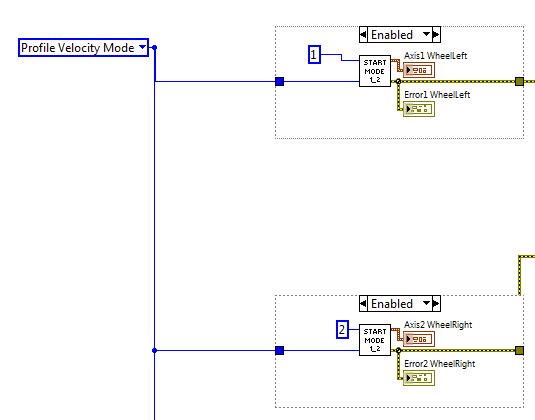Go to next case in upper structure
Screen dimensions: 535x420
(x=436, y=34)
